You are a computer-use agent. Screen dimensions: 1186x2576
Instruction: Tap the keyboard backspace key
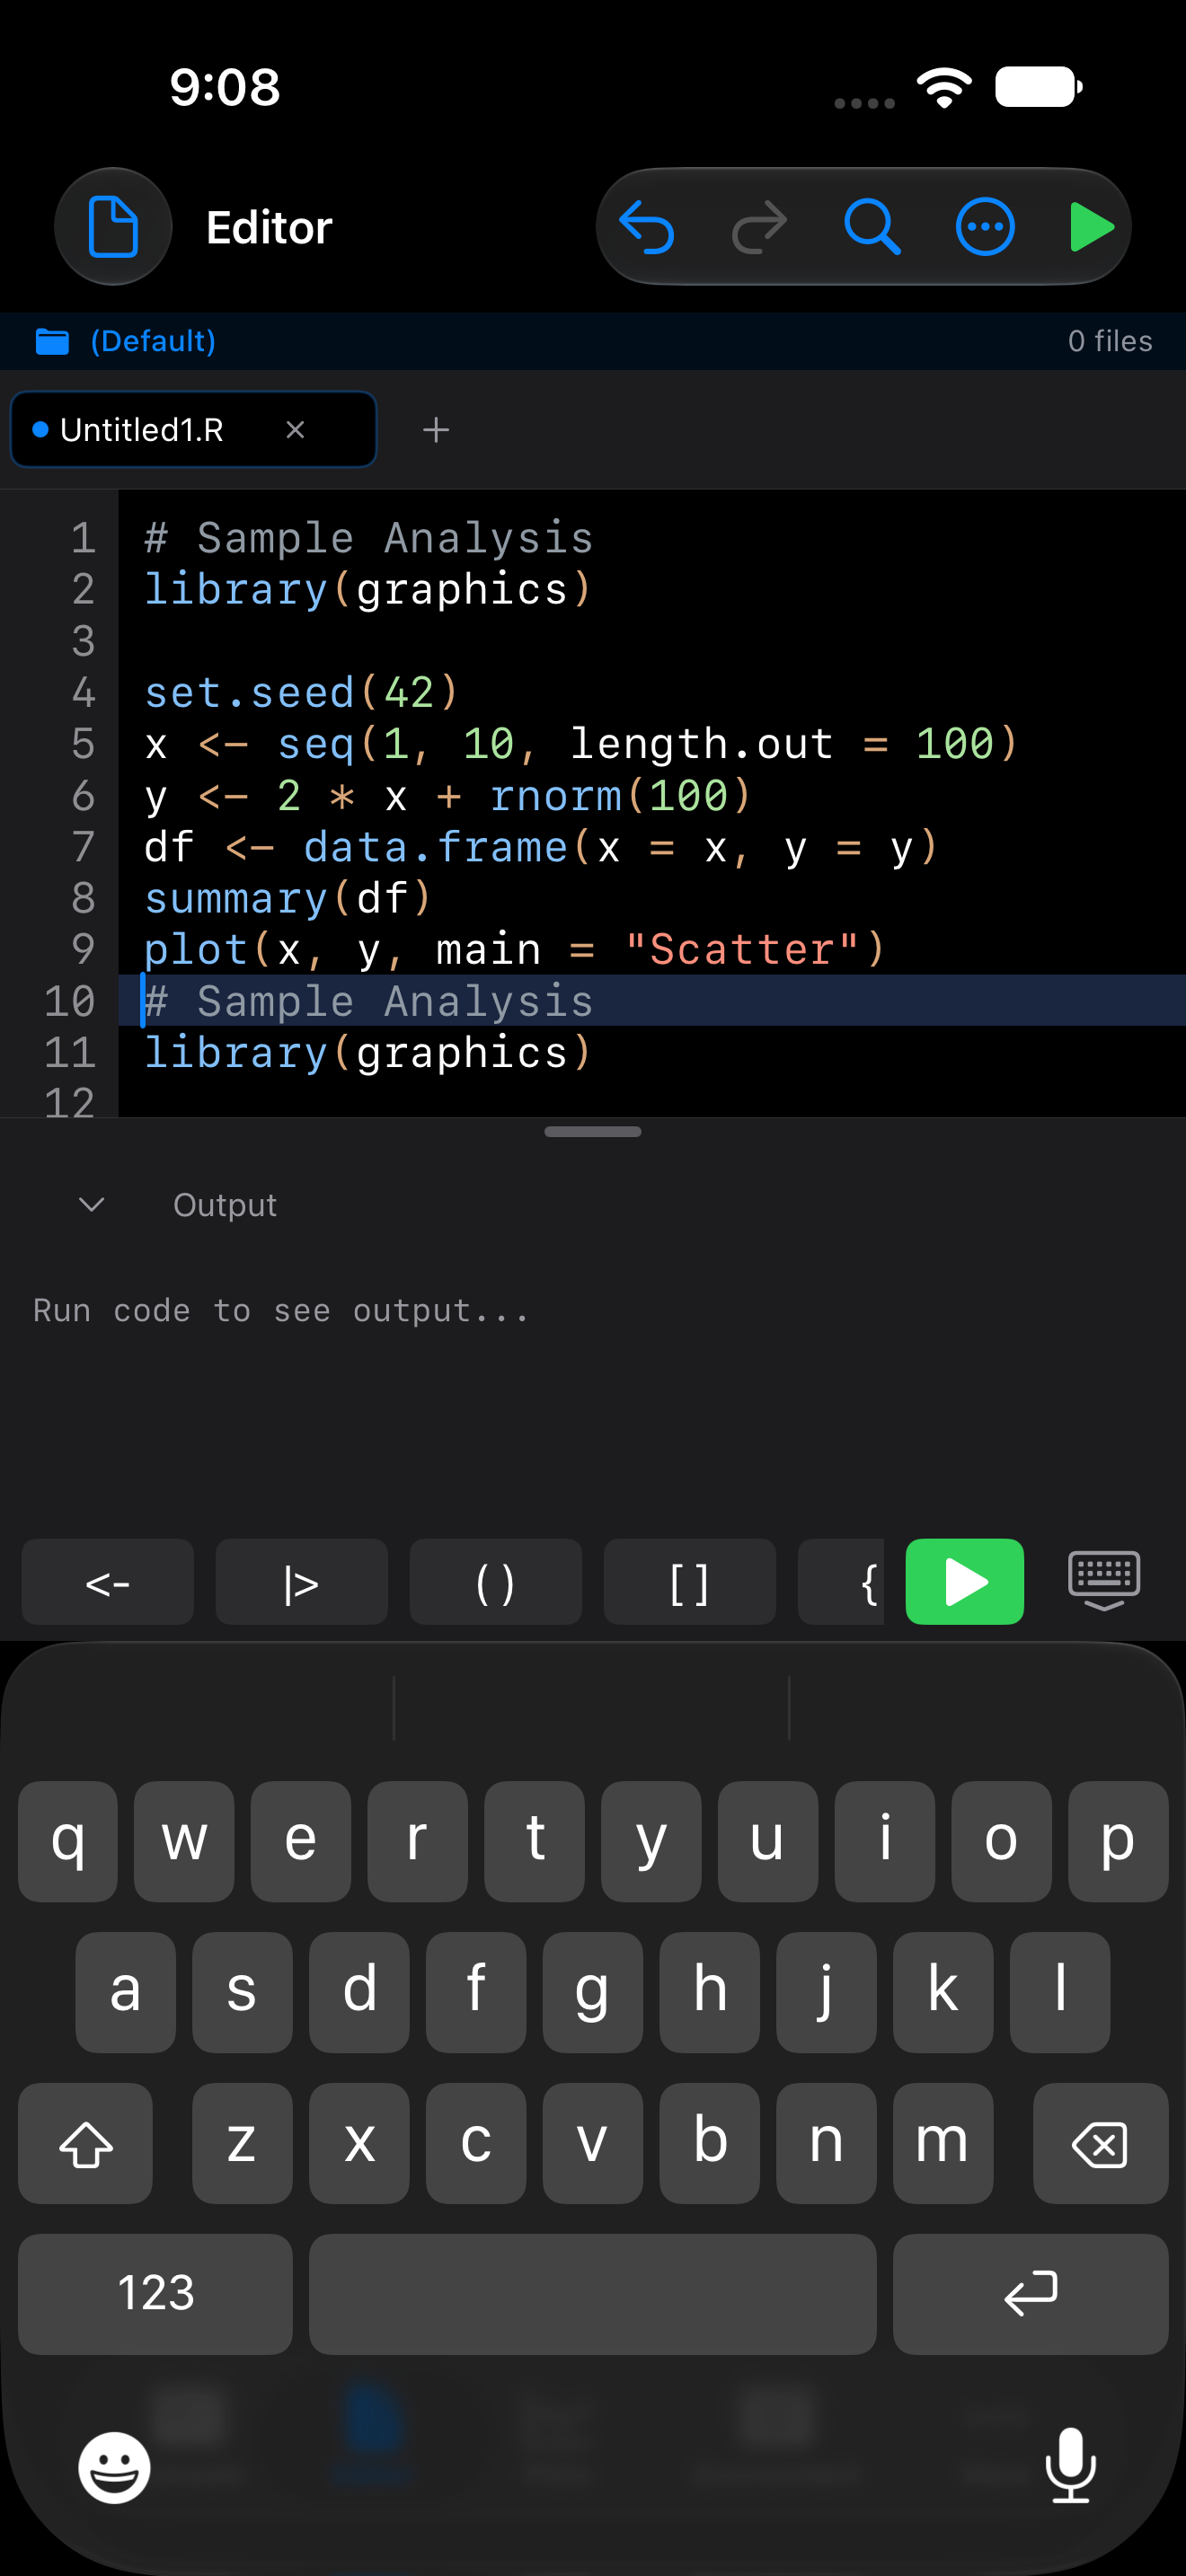tap(1100, 2143)
